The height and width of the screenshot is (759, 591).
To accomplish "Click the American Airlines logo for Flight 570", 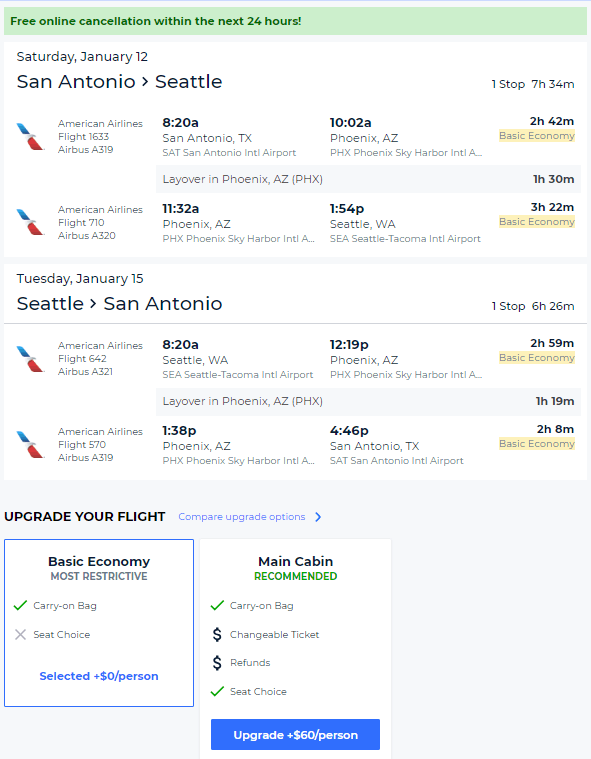I will [x=30, y=444].
